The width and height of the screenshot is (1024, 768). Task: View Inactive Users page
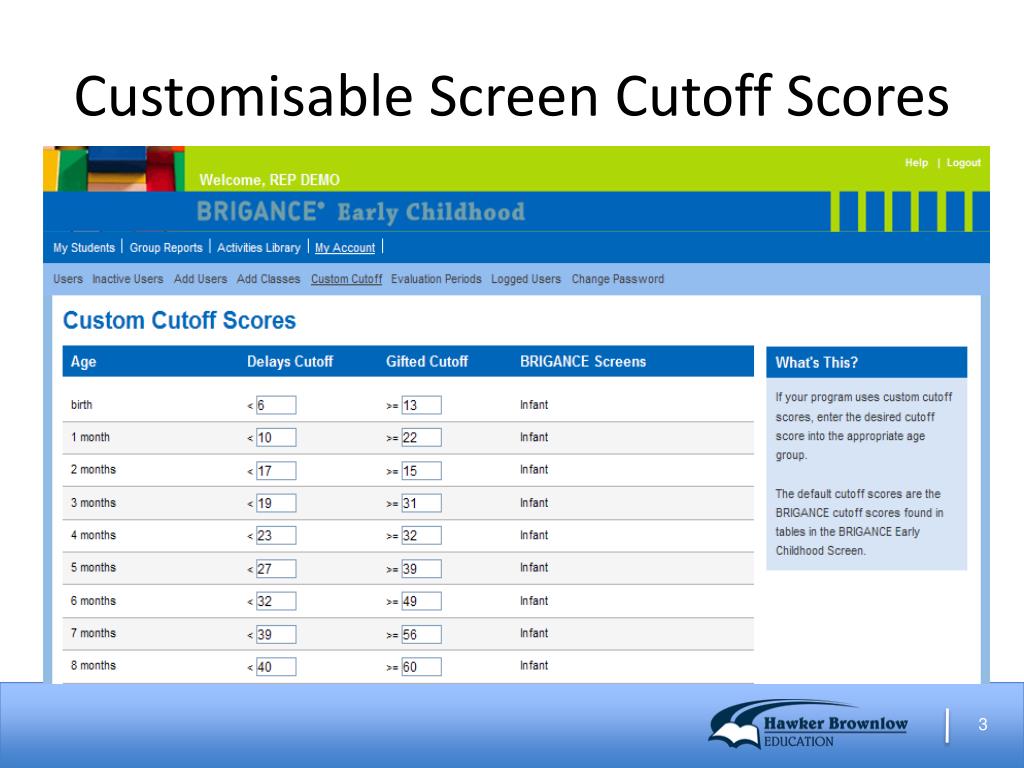[127, 279]
